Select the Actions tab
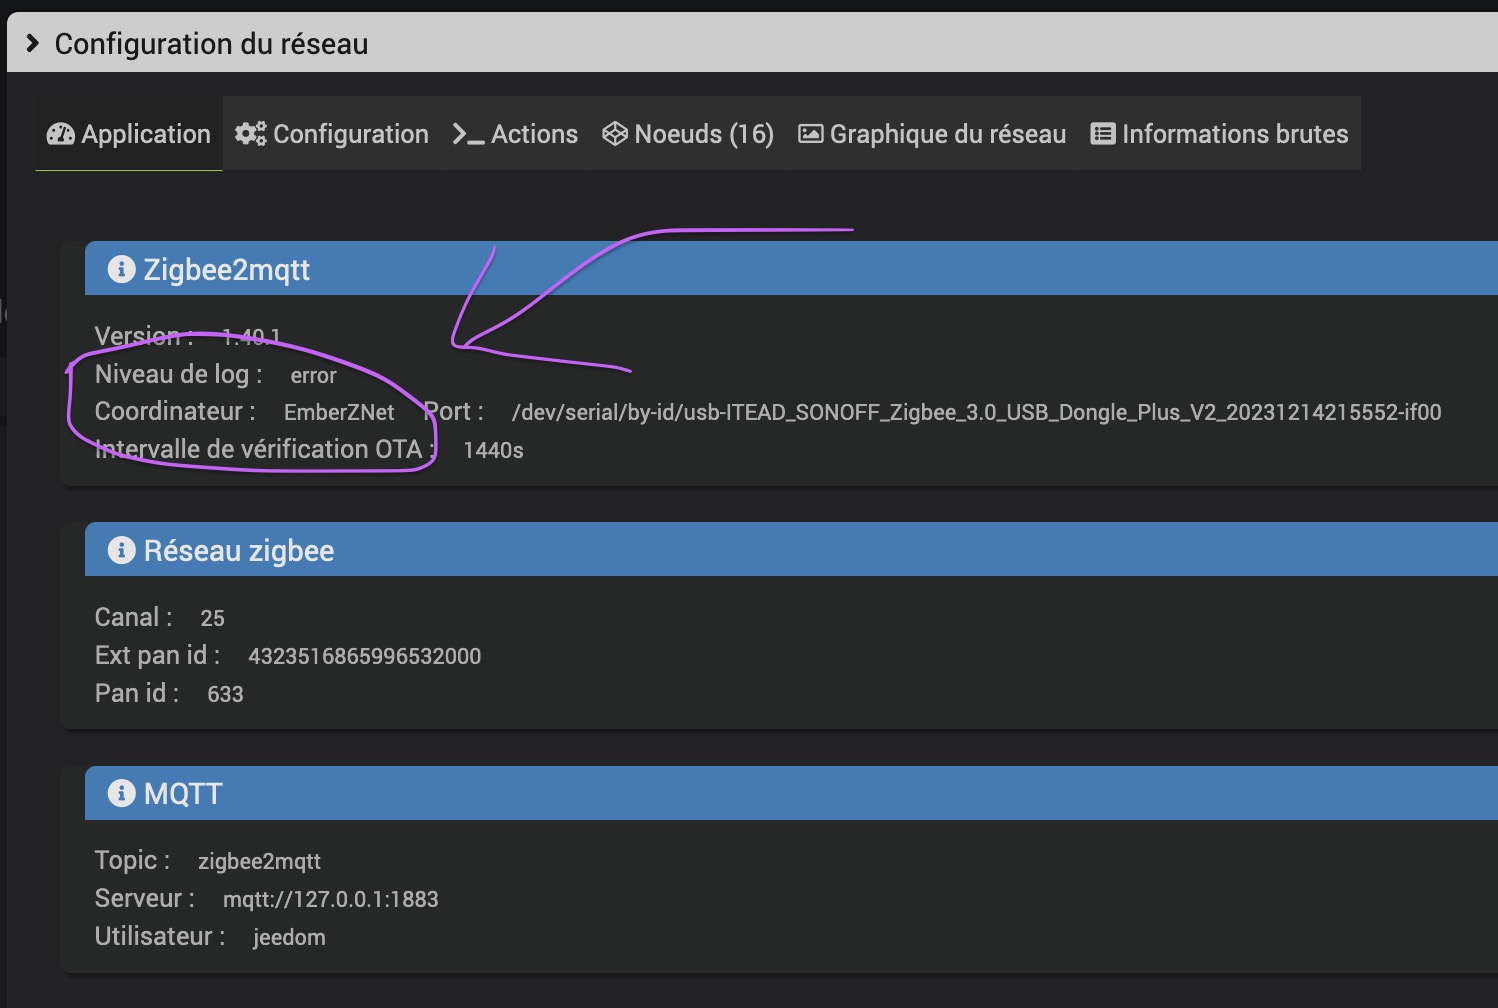This screenshot has height=1008, width=1498. [x=515, y=134]
